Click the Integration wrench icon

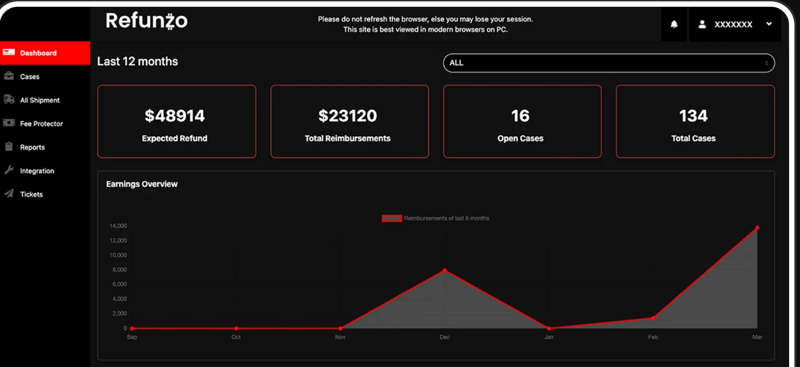click(9, 170)
